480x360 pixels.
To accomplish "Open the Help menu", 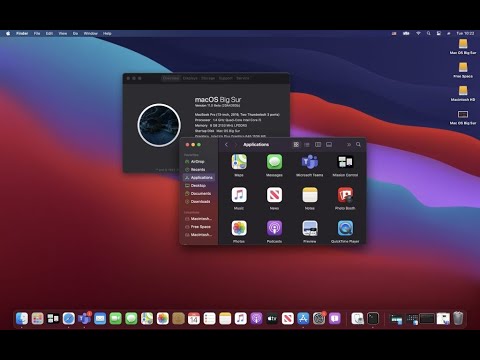I will (x=107, y=33).
